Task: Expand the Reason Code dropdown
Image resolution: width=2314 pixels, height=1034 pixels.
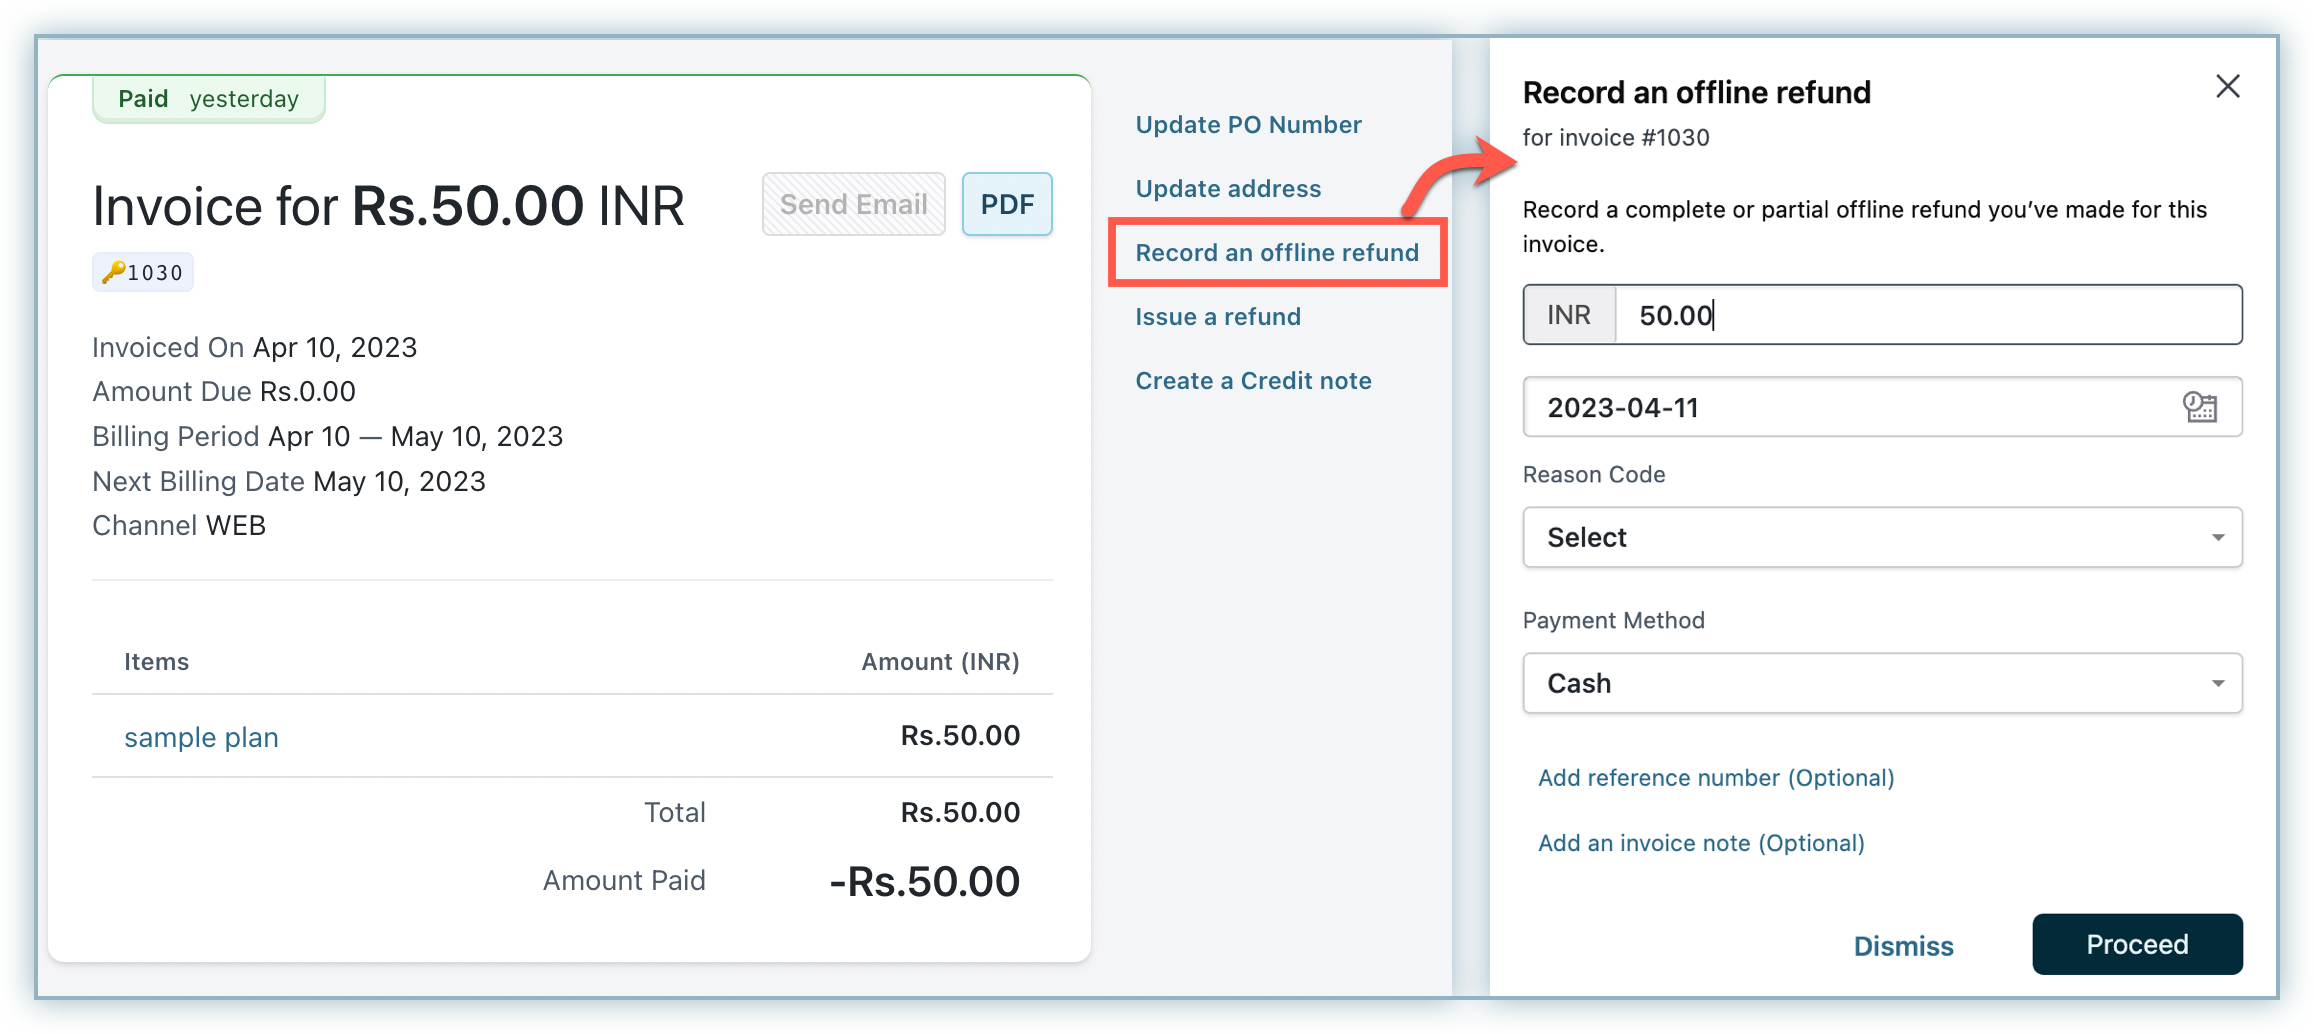Action: click(1880, 538)
